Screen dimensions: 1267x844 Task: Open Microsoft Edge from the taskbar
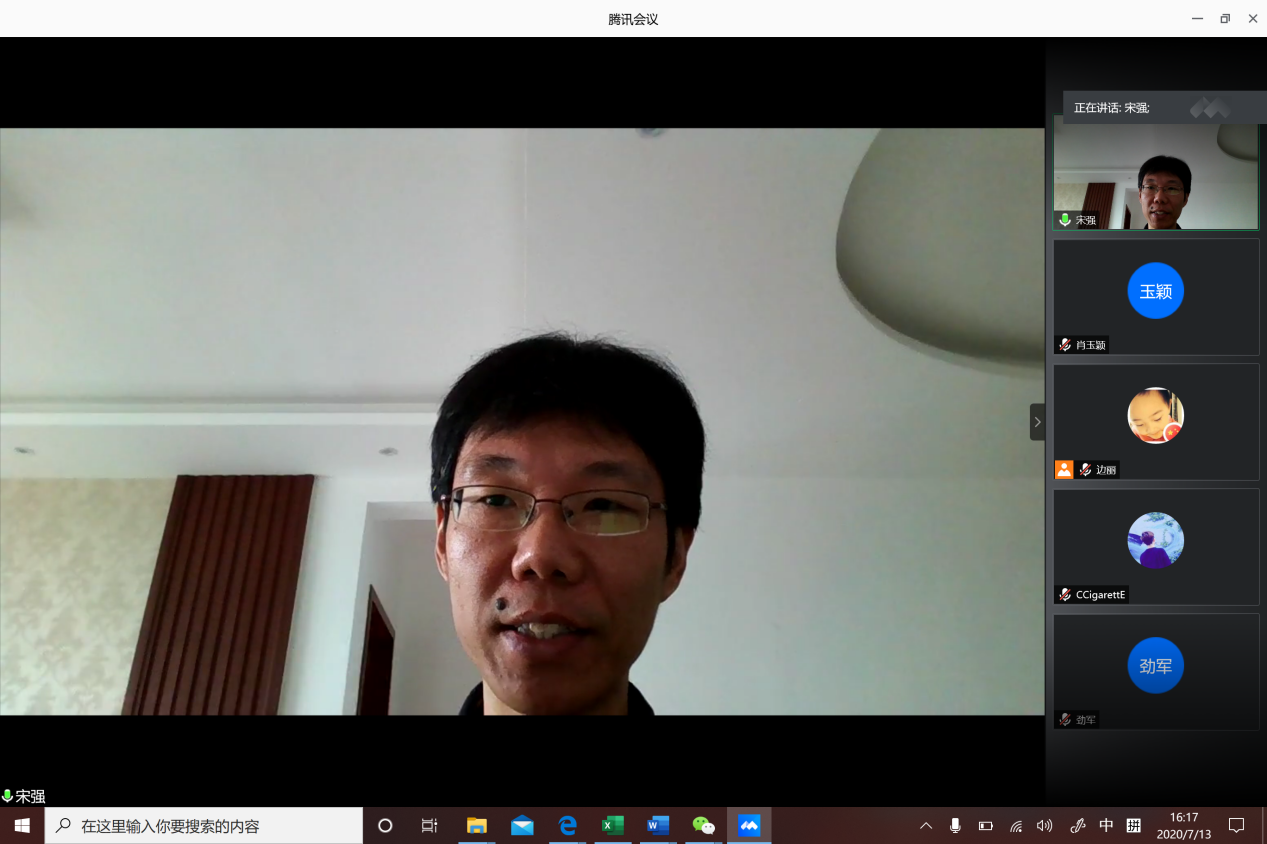[x=567, y=826]
